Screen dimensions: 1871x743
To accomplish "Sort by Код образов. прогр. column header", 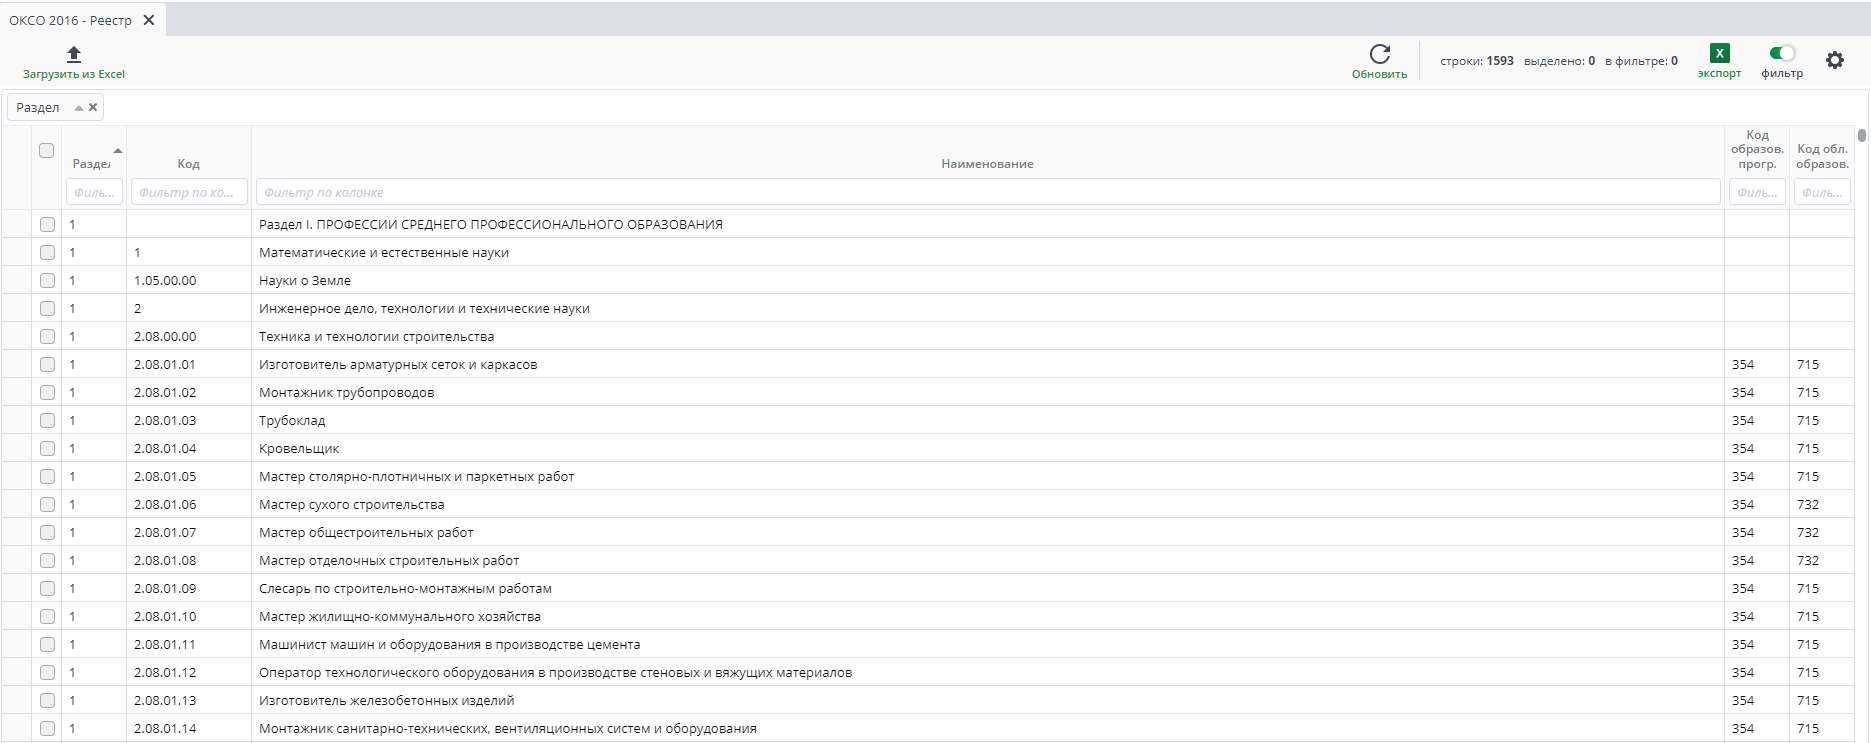I will [1757, 150].
